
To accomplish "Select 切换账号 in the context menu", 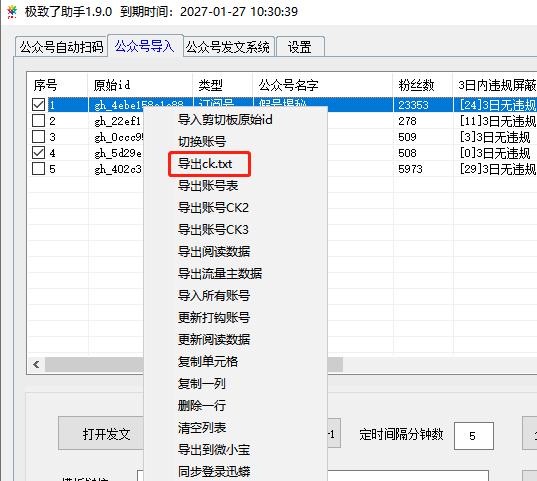I will [x=202, y=142].
